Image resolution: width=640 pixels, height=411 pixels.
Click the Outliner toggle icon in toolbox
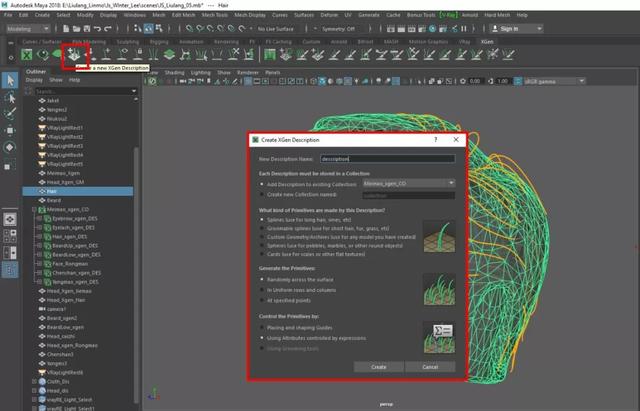[10, 270]
